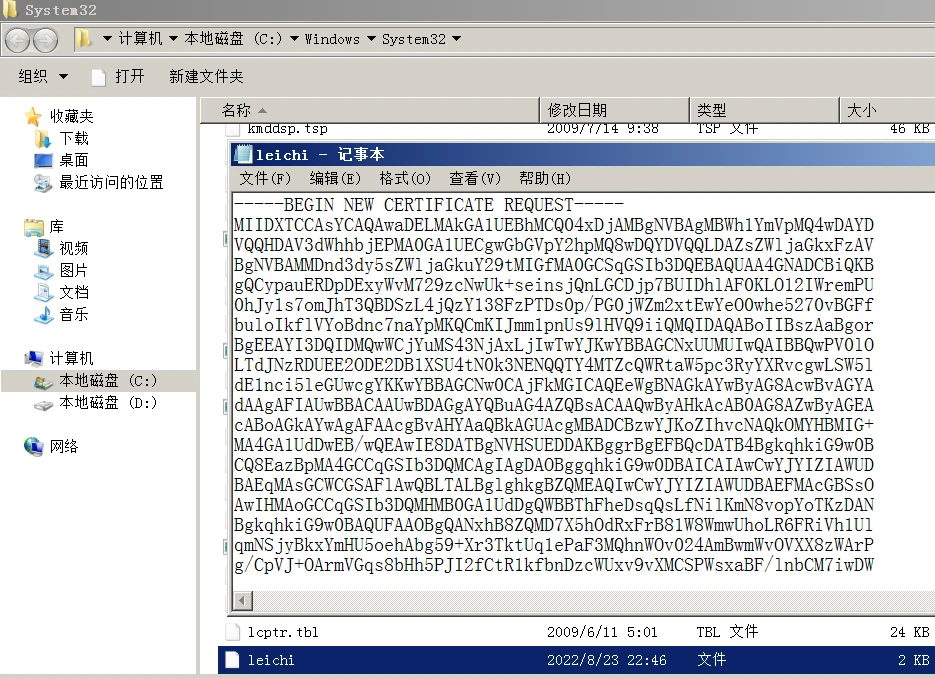Click the 收藏夹 favorites heading
The width and height of the screenshot is (935, 678).
(72, 116)
